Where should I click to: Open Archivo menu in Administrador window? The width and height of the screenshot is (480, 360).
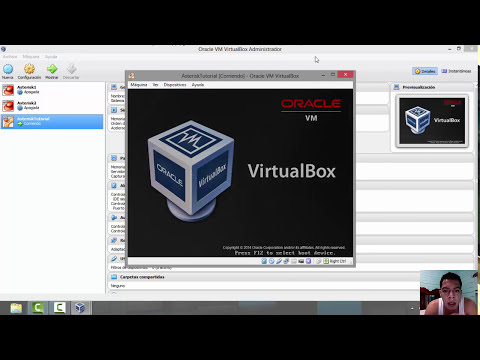[x=10, y=57]
